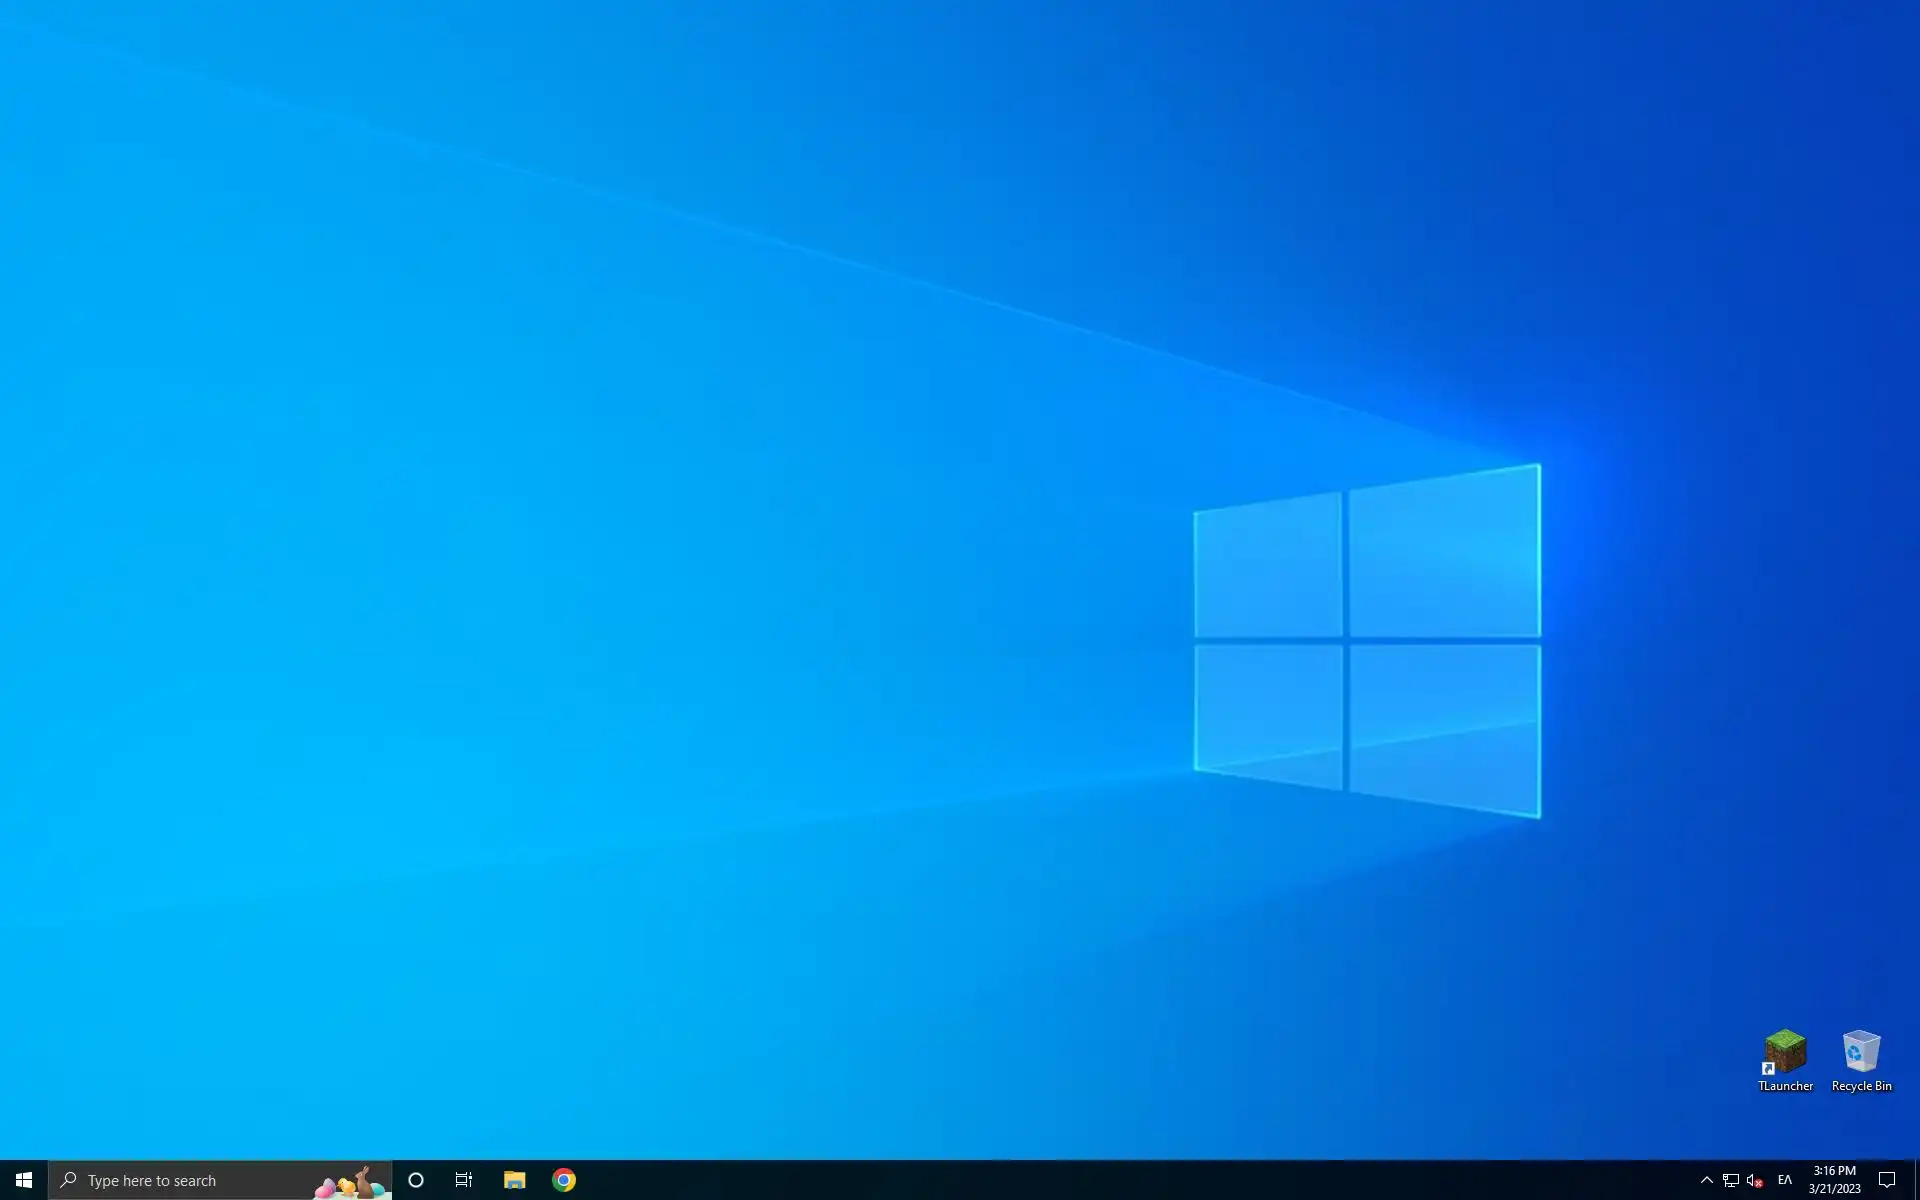
Task: Click the magnifier icon in the search box
Action: pos(69,1180)
